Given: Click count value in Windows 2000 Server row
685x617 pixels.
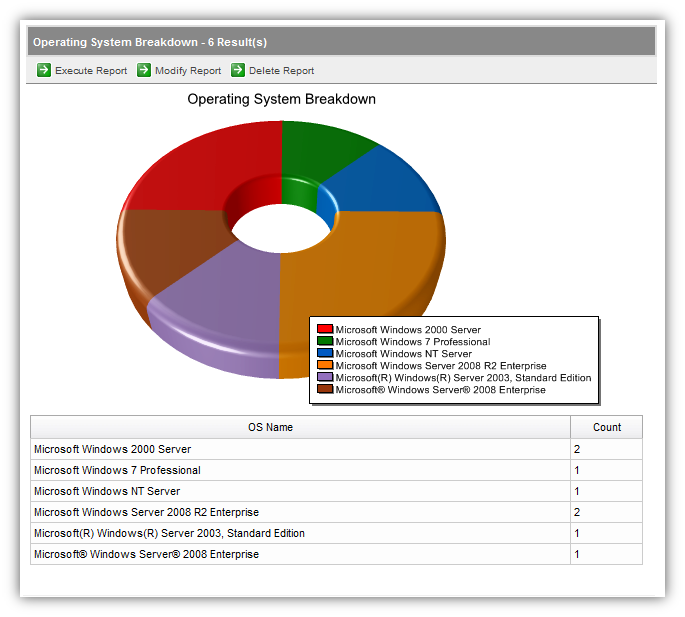Looking at the screenshot, I should 577,449.
